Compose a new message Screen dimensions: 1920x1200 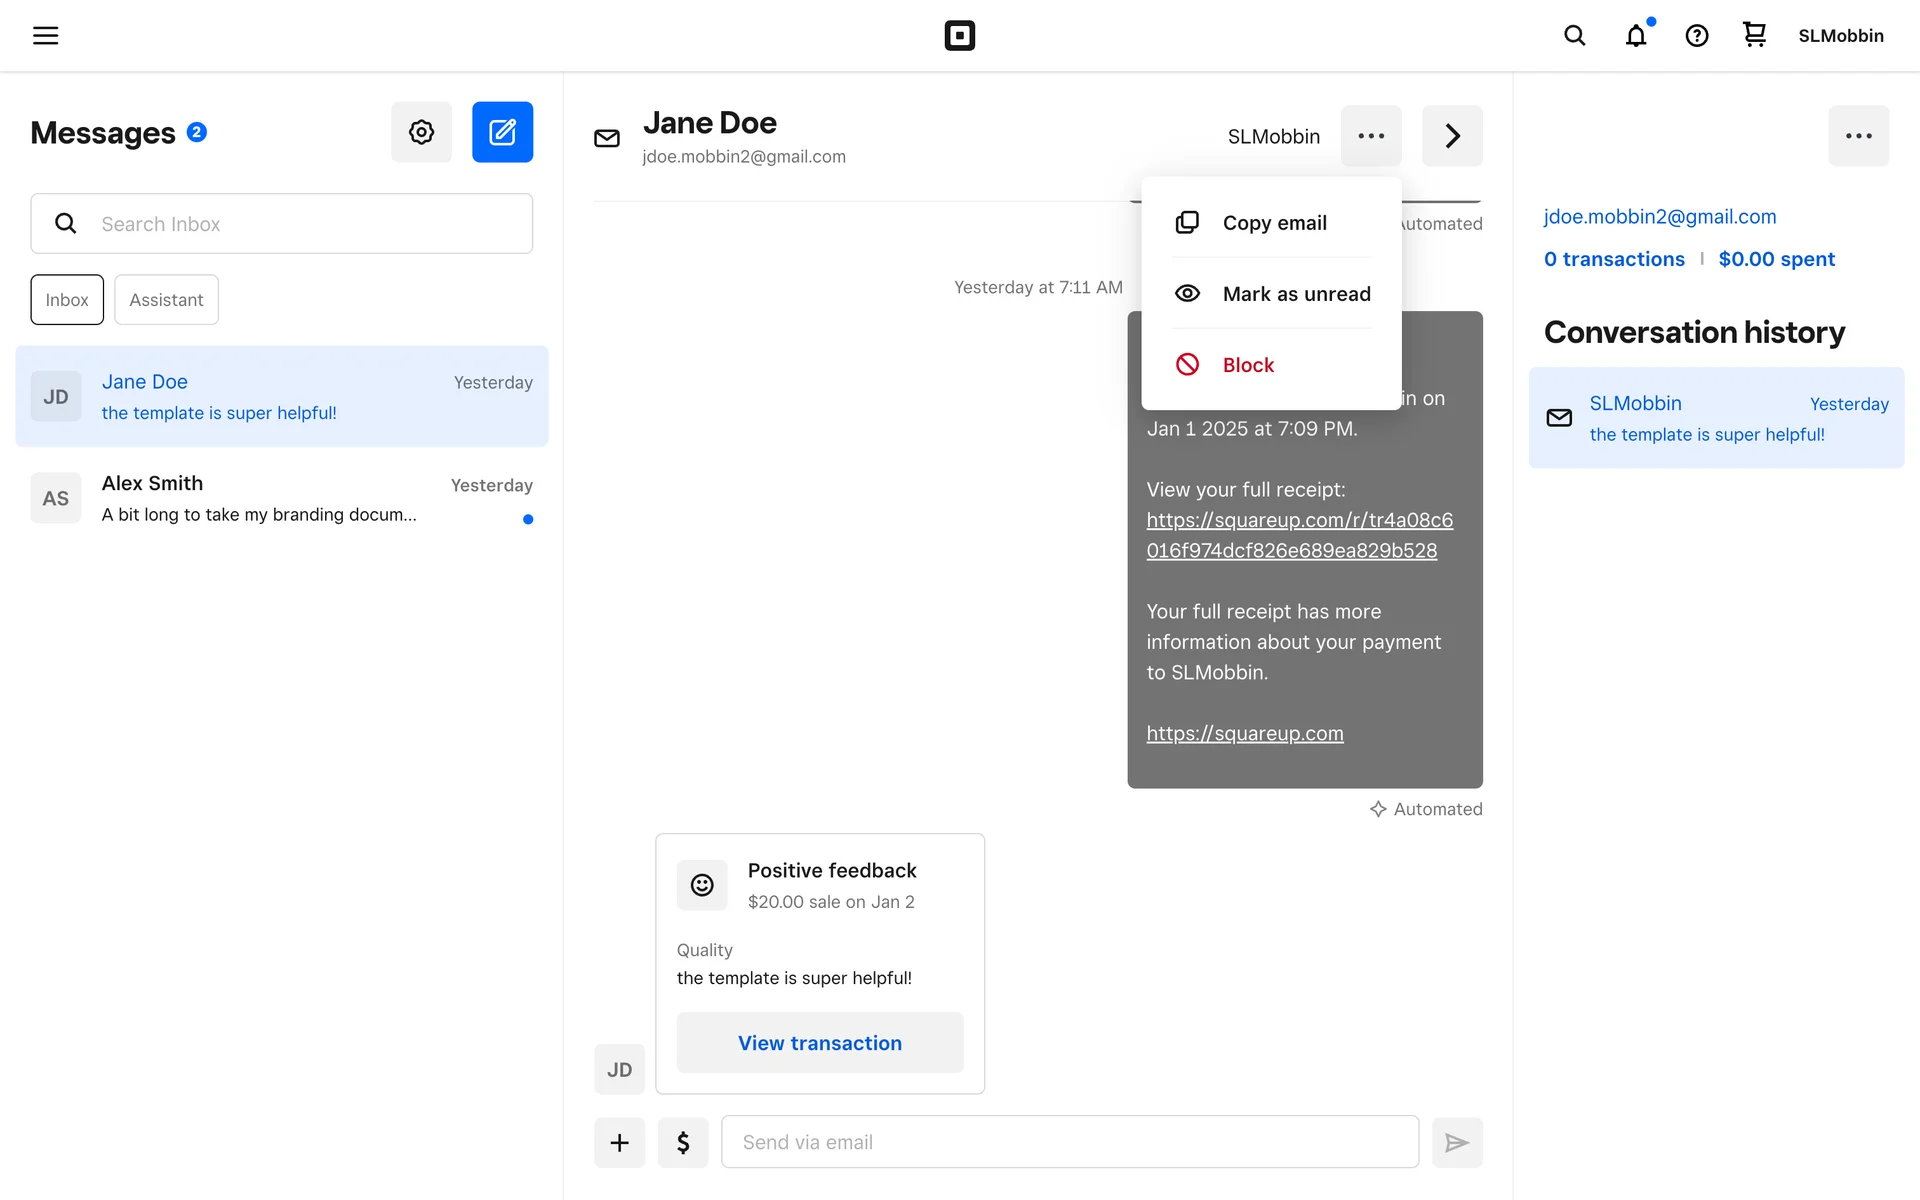pos(502,132)
